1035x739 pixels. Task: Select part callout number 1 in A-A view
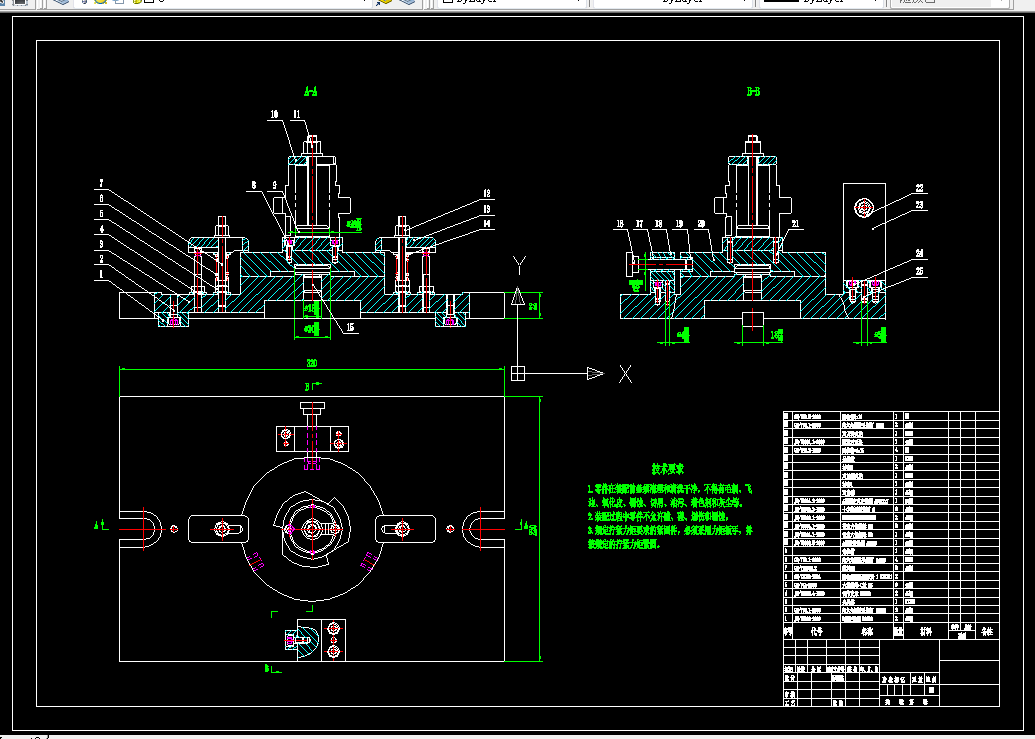[101, 273]
